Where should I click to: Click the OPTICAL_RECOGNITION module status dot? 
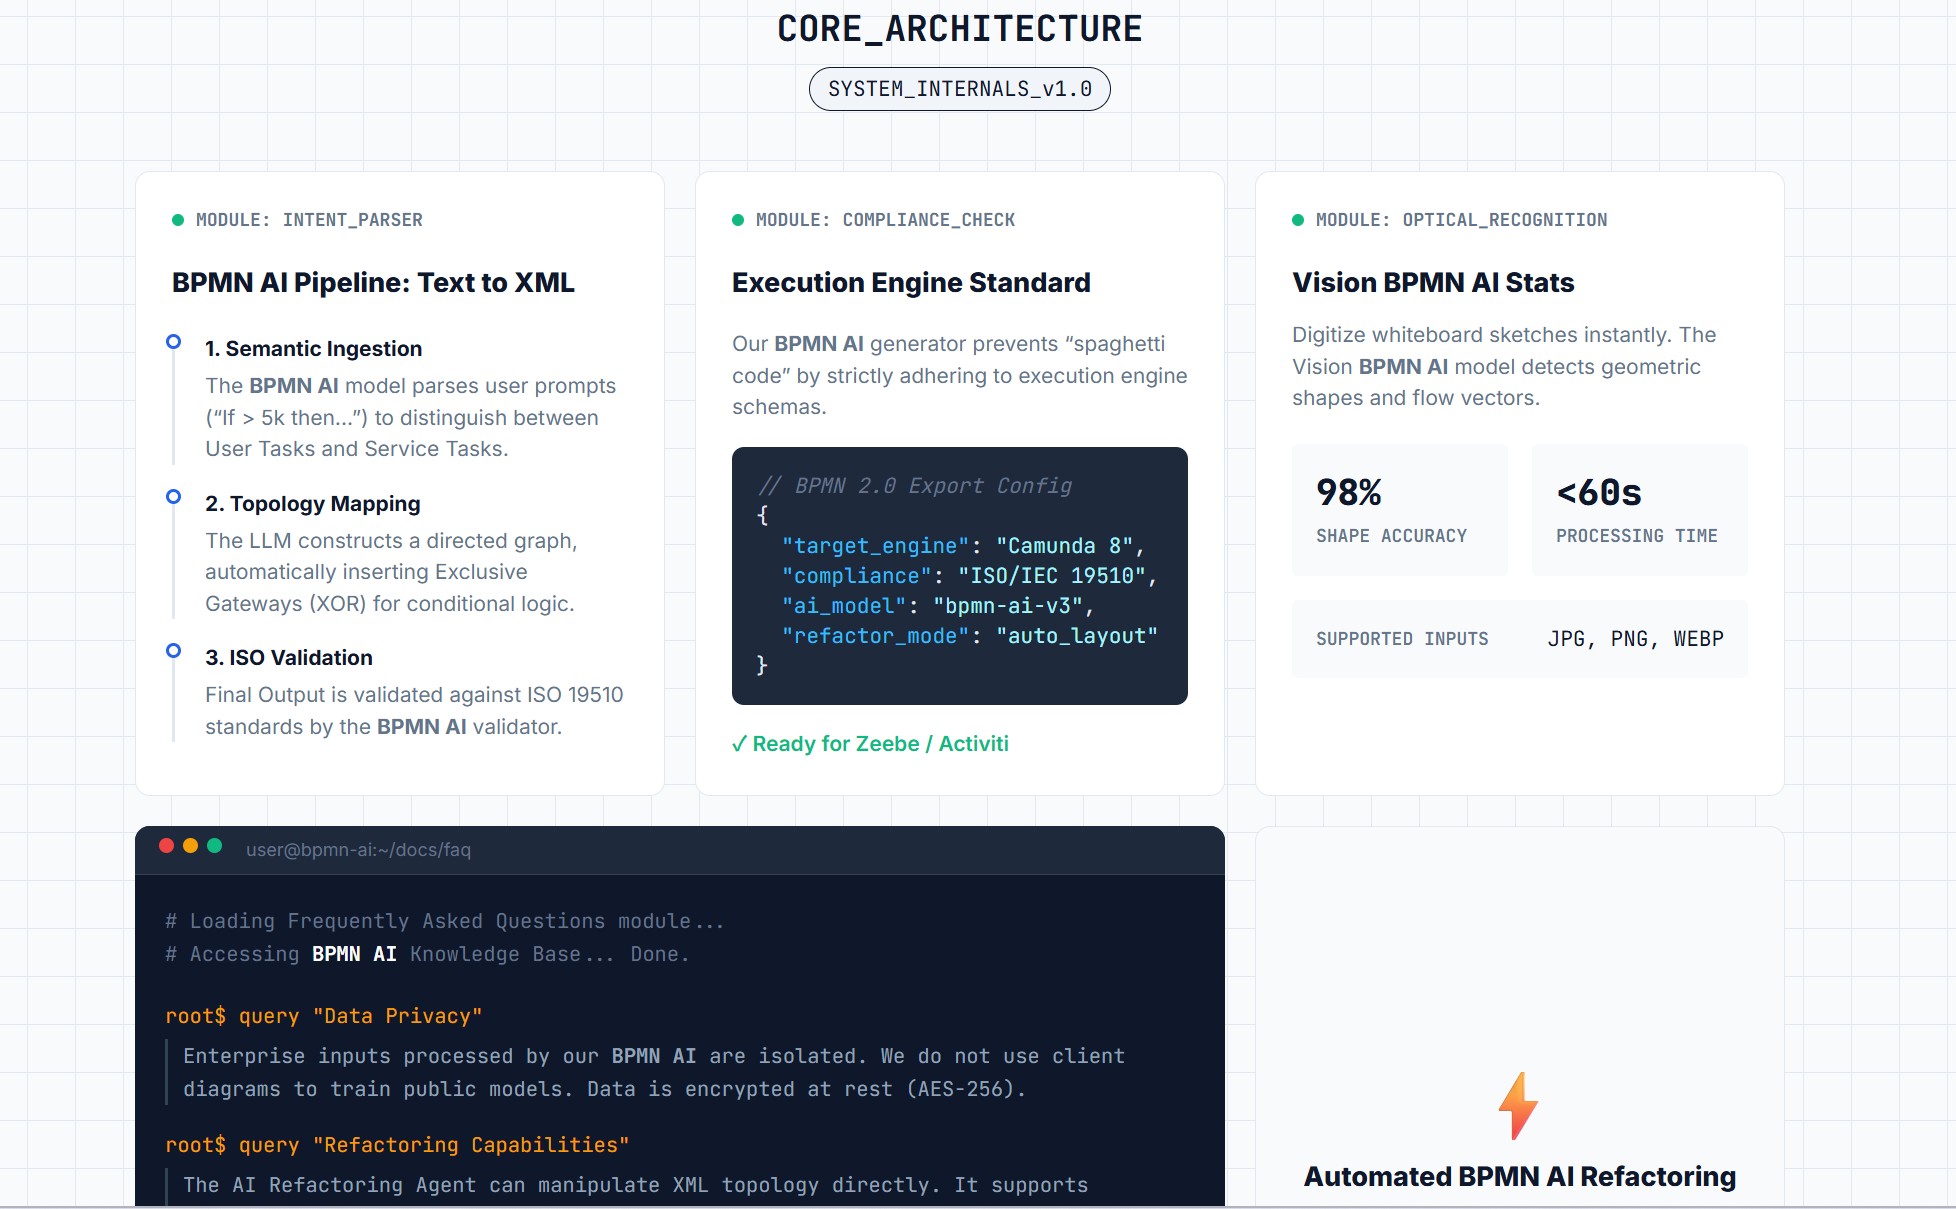click(x=1297, y=218)
